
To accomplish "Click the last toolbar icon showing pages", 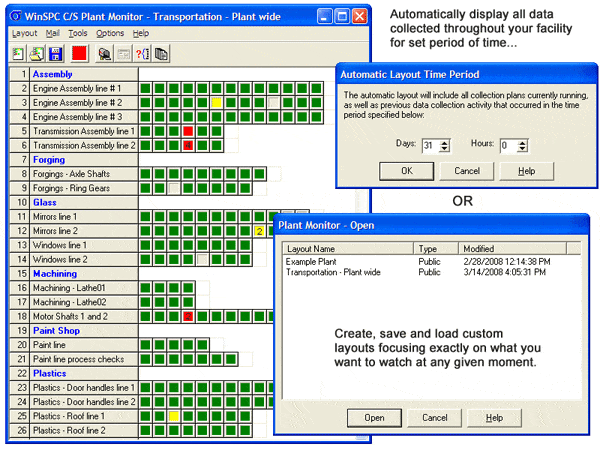I will (x=161, y=51).
